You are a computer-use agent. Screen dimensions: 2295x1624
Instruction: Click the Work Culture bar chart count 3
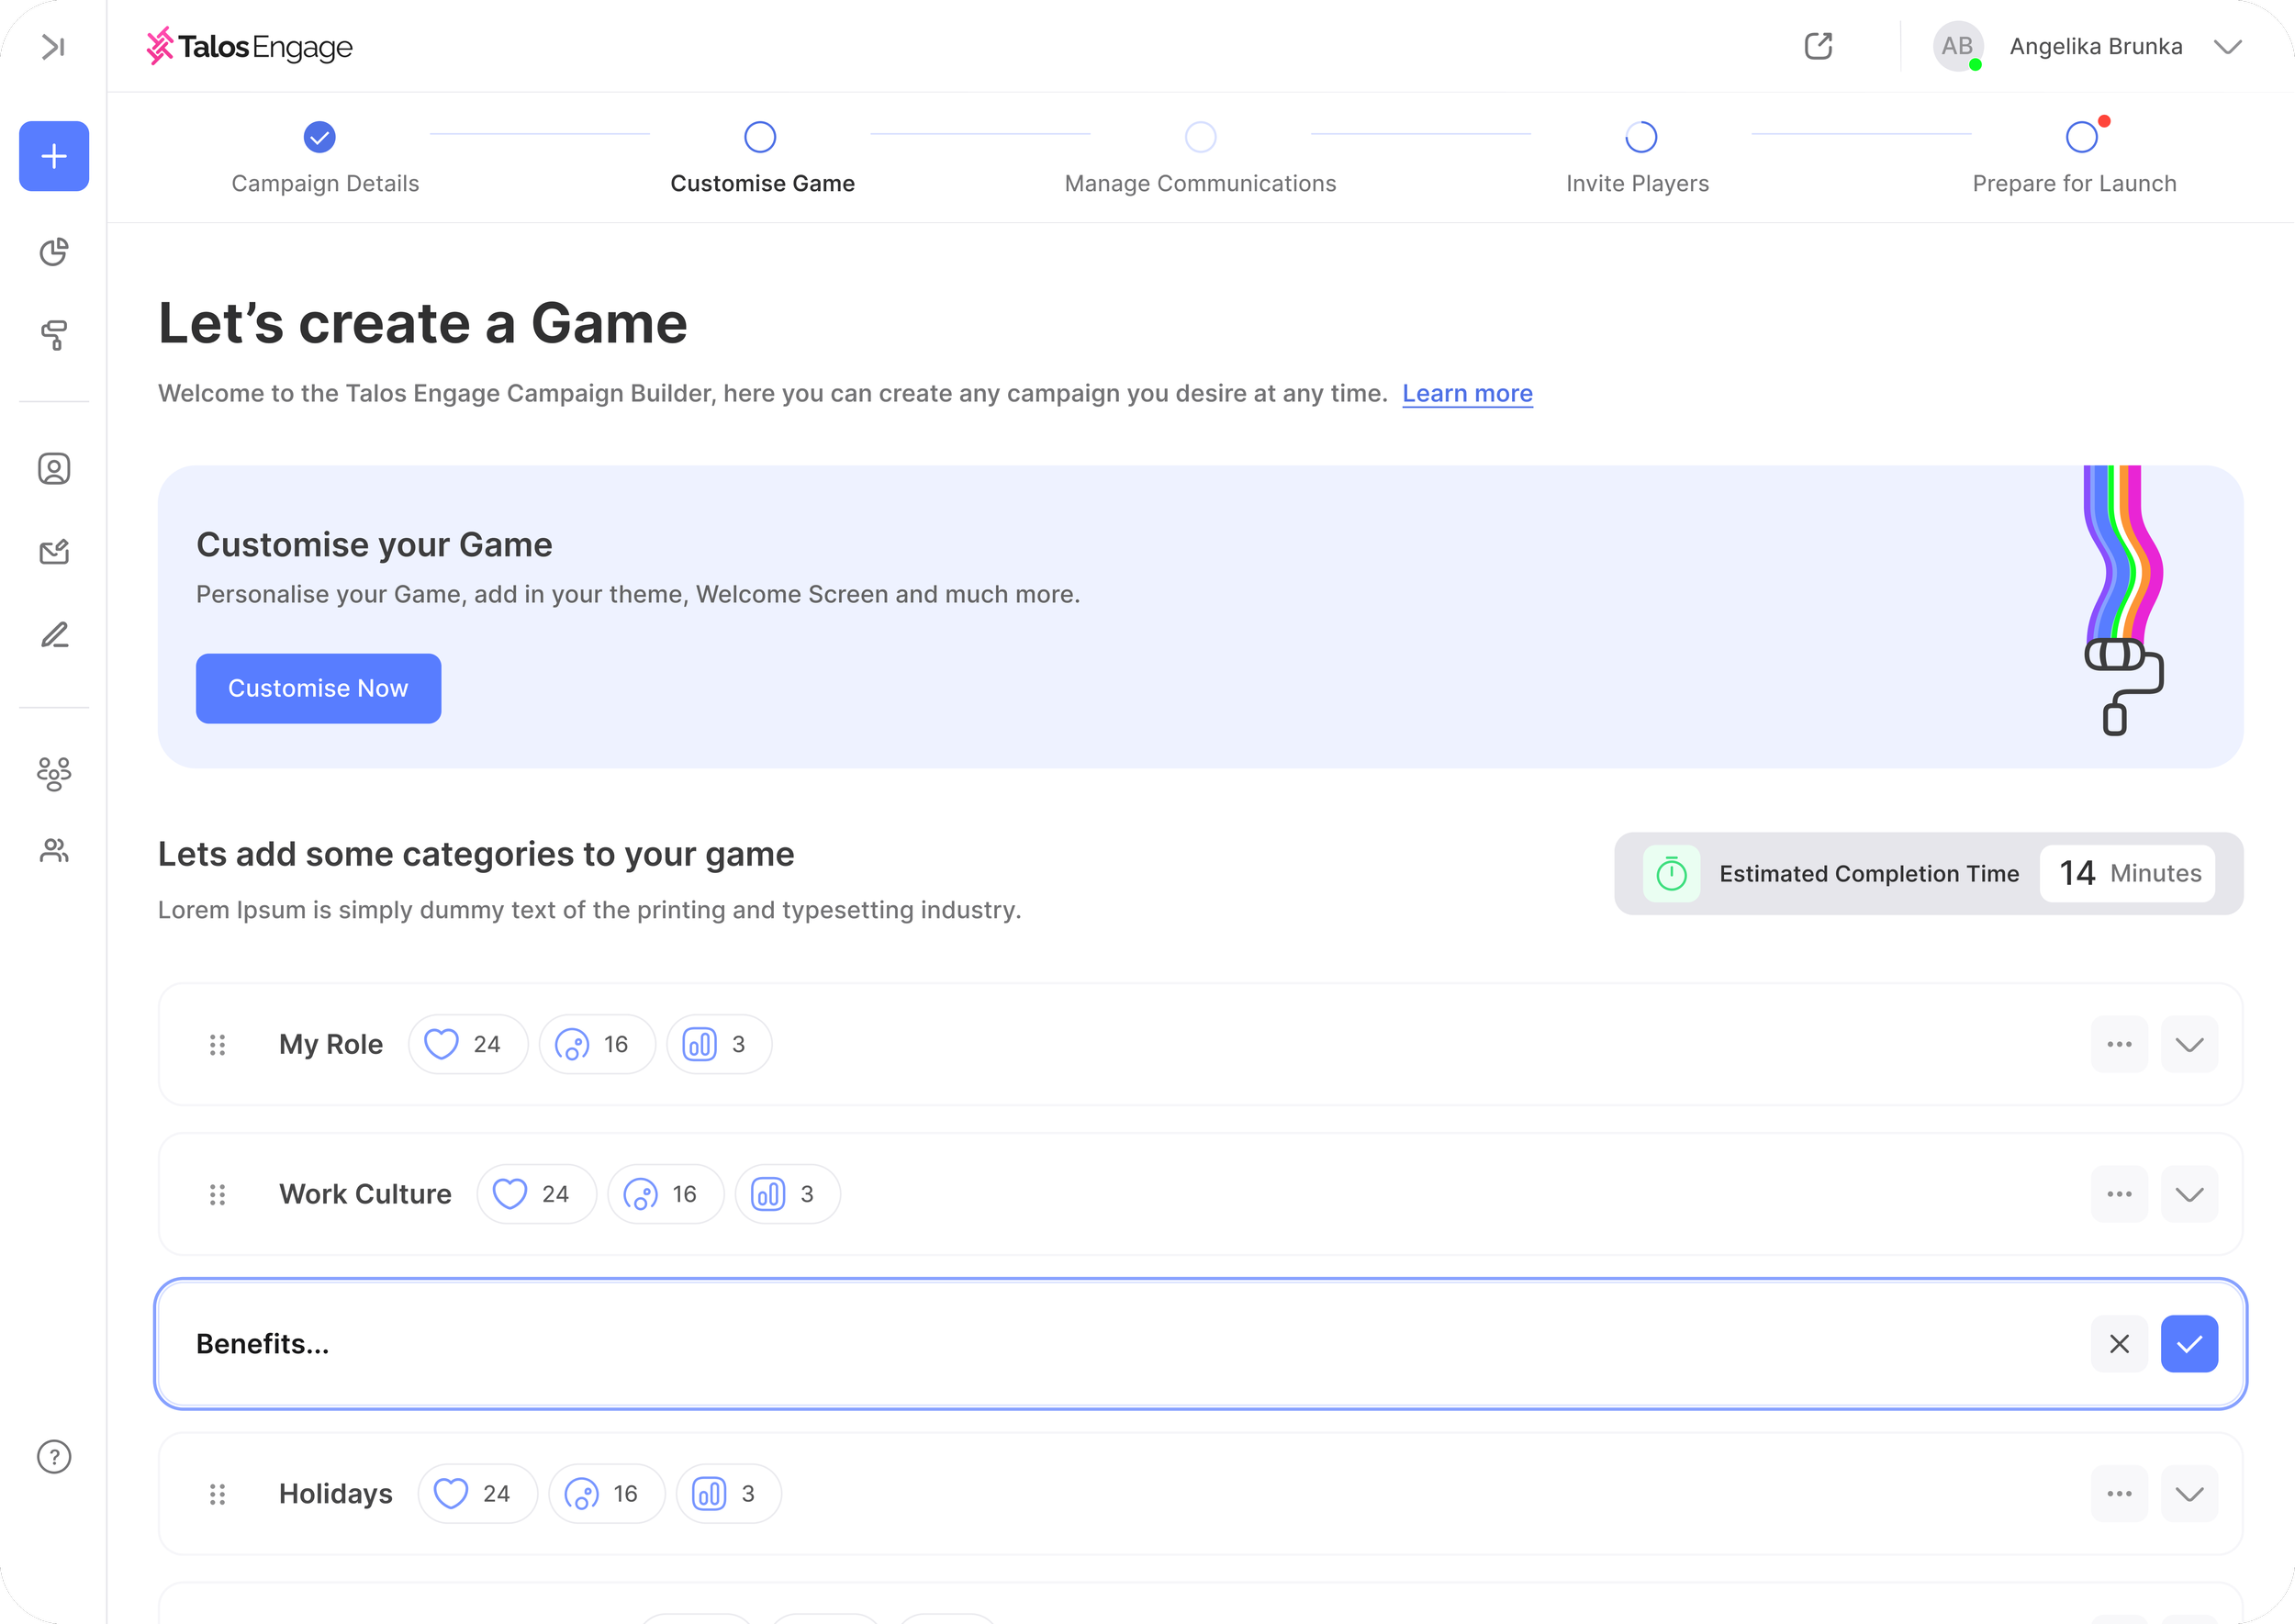[x=787, y=1194]
